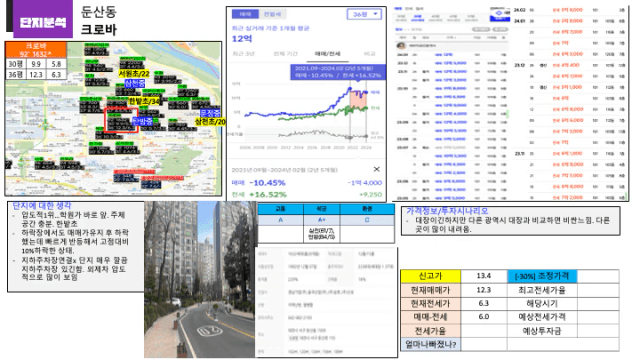Click the 한밭초/34 yellow map label
The width and height of the screenshot is (640, 360).
(x=144, y=101)
